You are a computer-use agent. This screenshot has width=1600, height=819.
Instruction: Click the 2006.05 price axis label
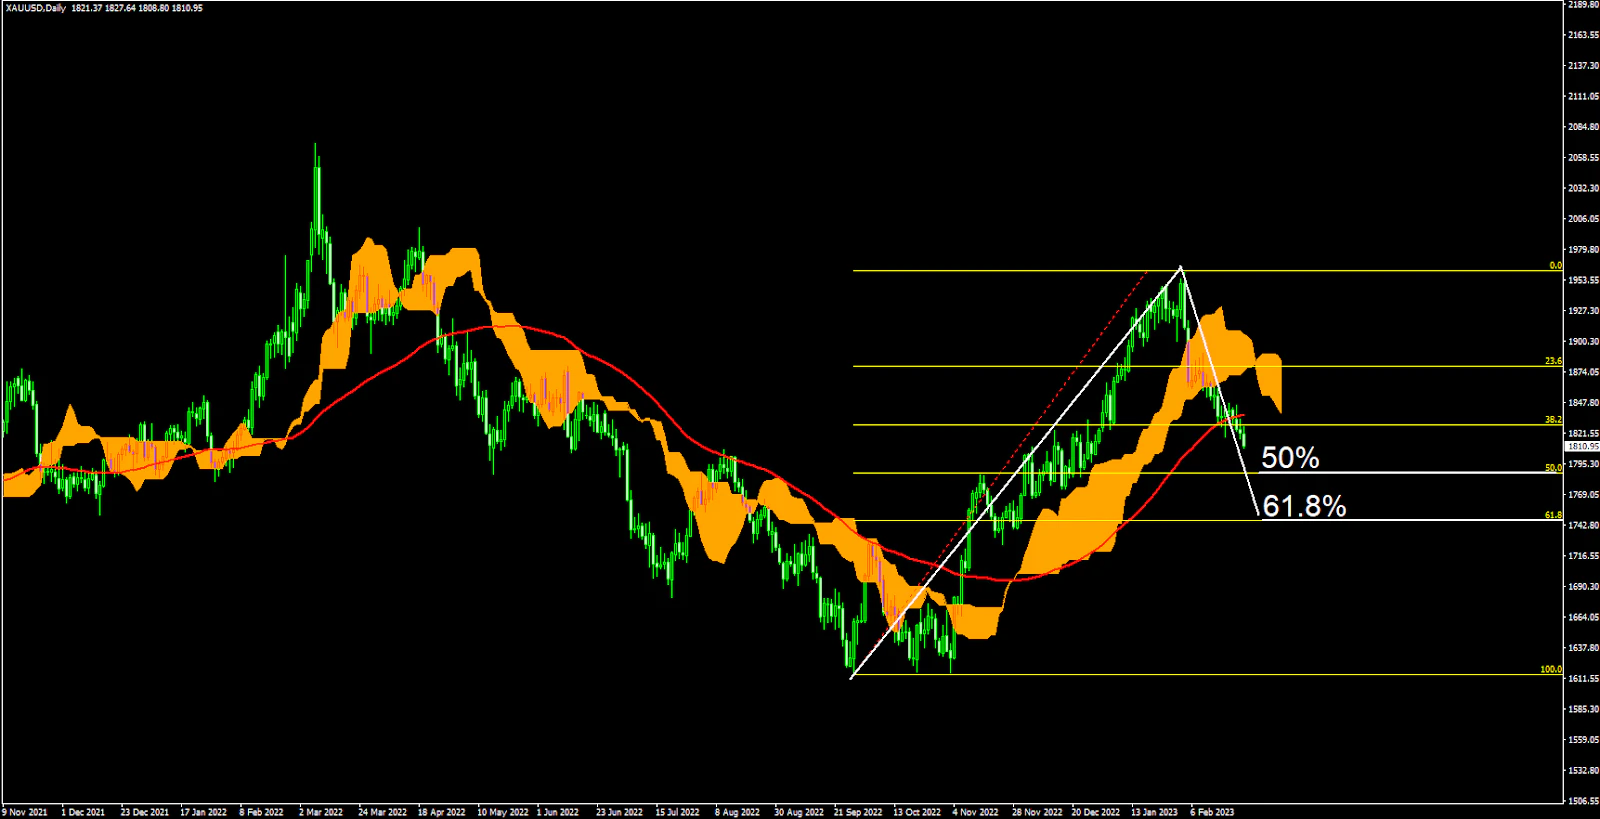coord(1582,219)
